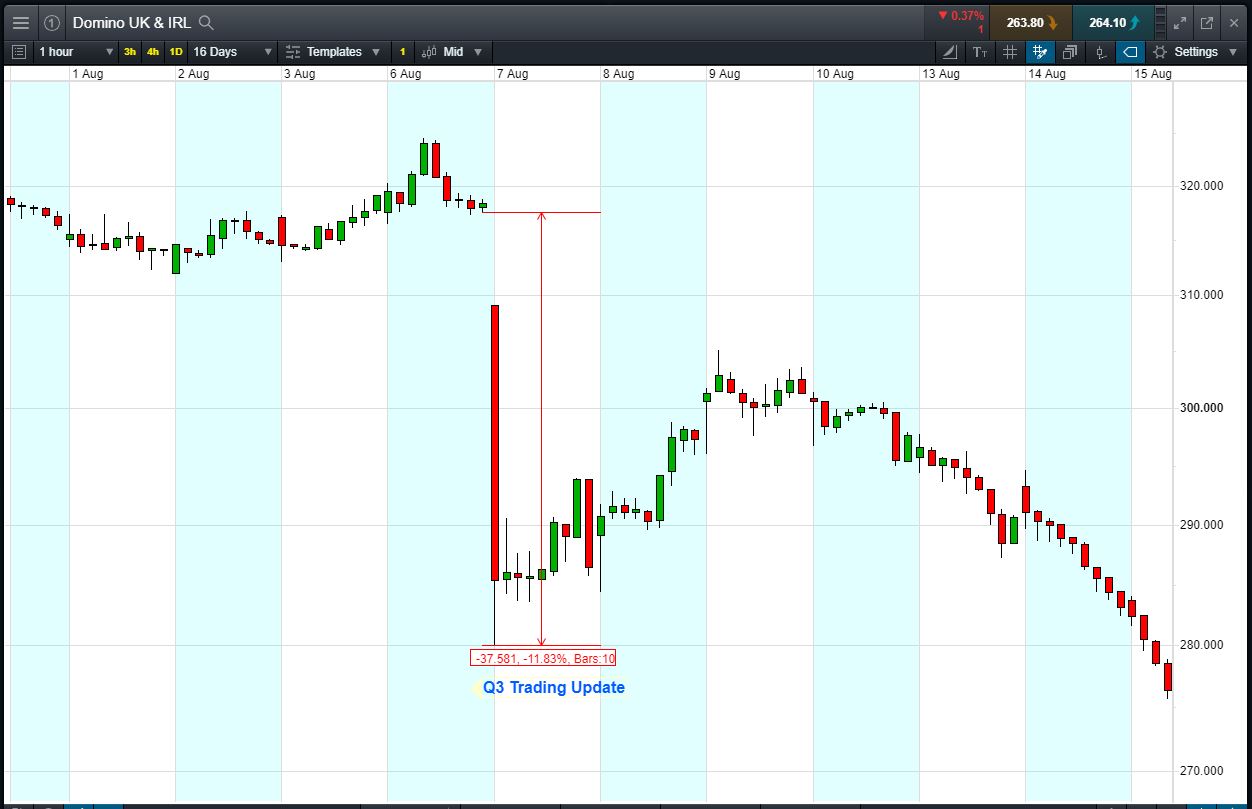Toggle the price label tag icon

1130,52
